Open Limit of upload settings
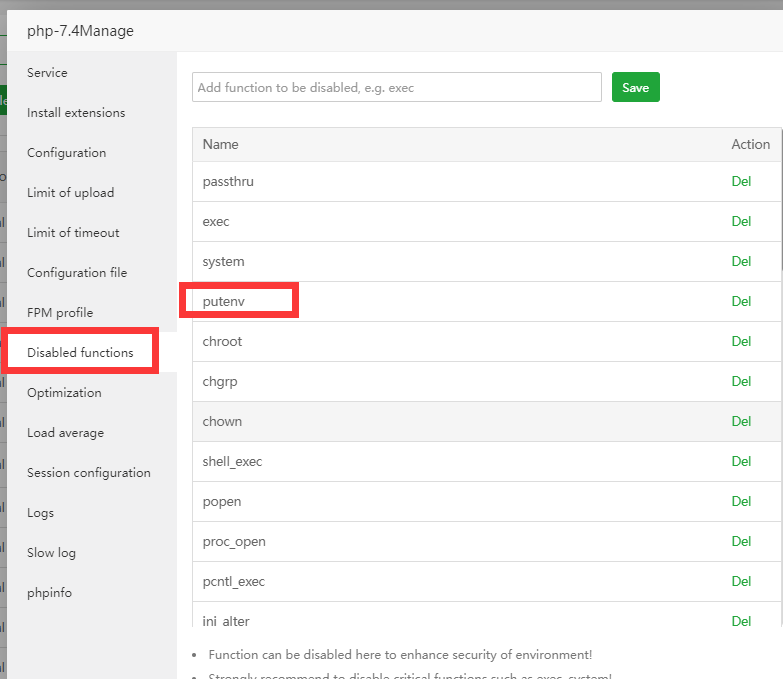 click(x=70, y=193)
